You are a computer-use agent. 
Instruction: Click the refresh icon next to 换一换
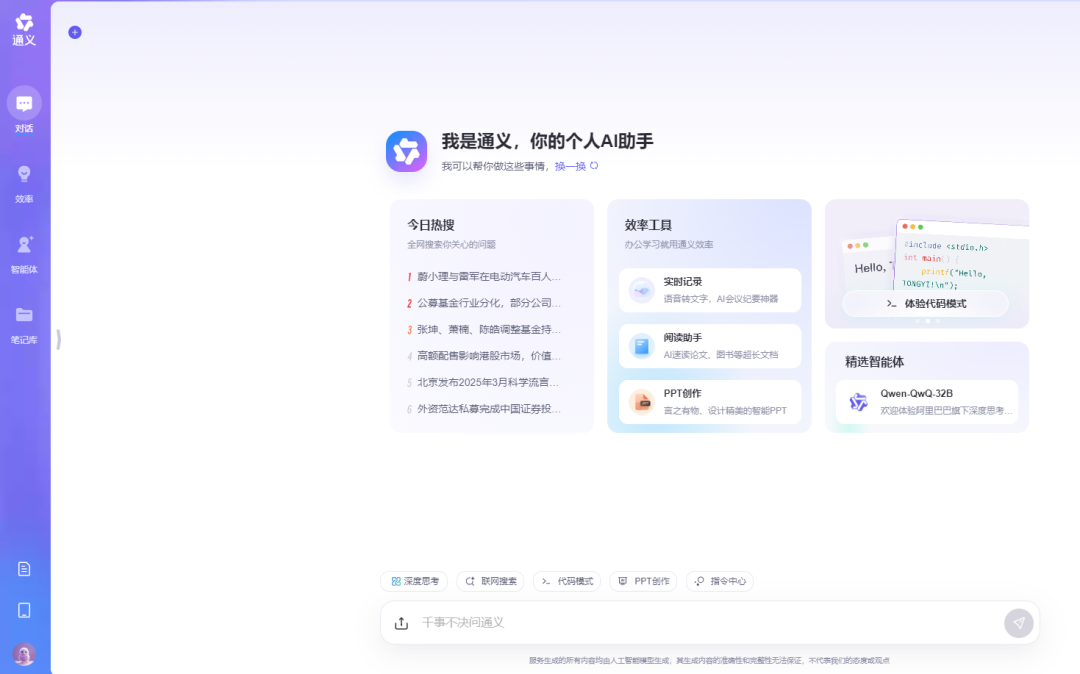click(x=594, y=166)
